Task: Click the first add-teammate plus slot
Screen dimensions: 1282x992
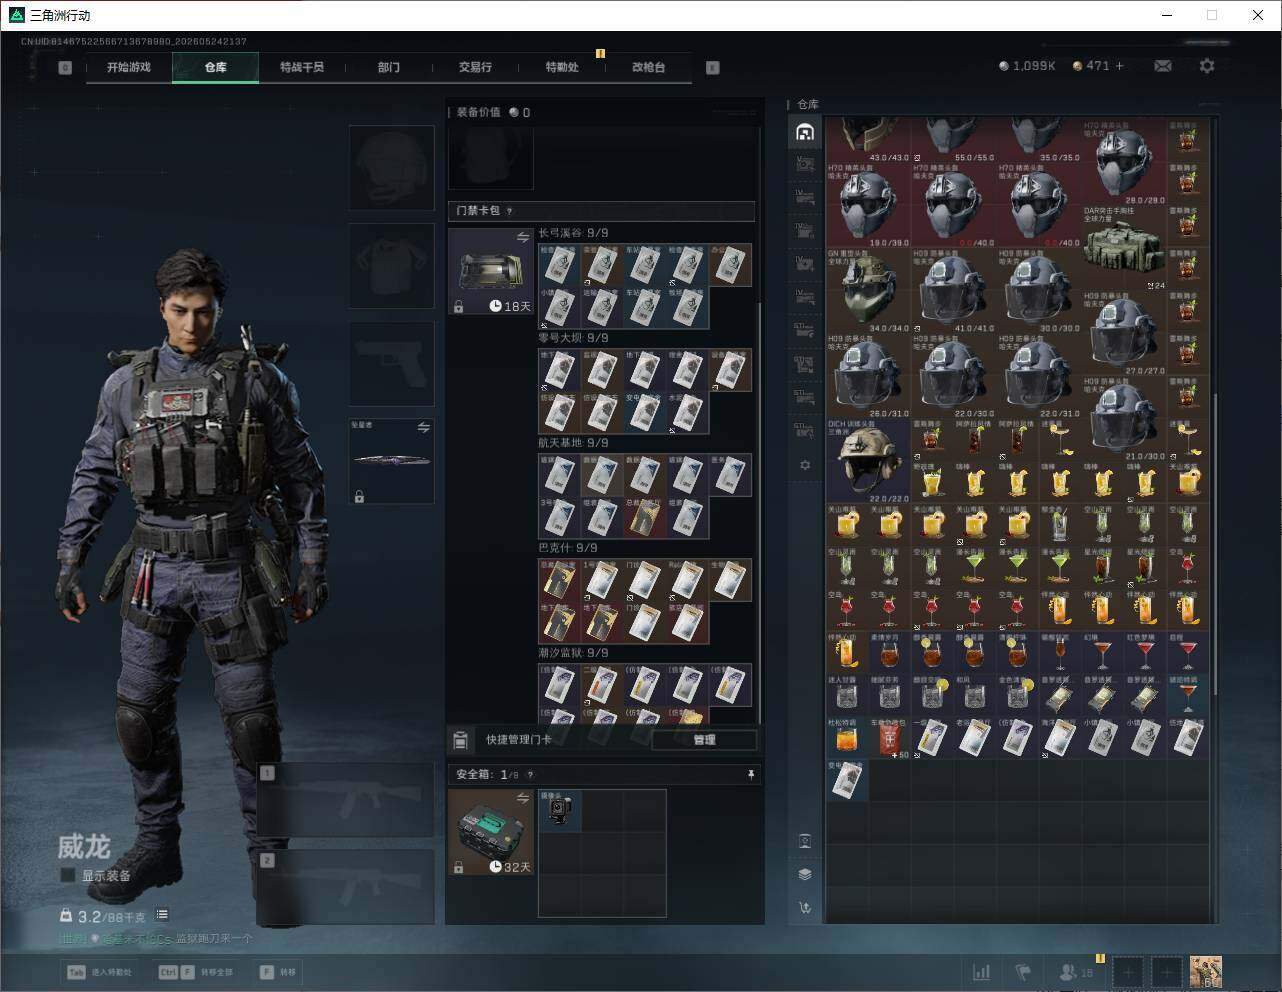Action: coord(1128,972)
